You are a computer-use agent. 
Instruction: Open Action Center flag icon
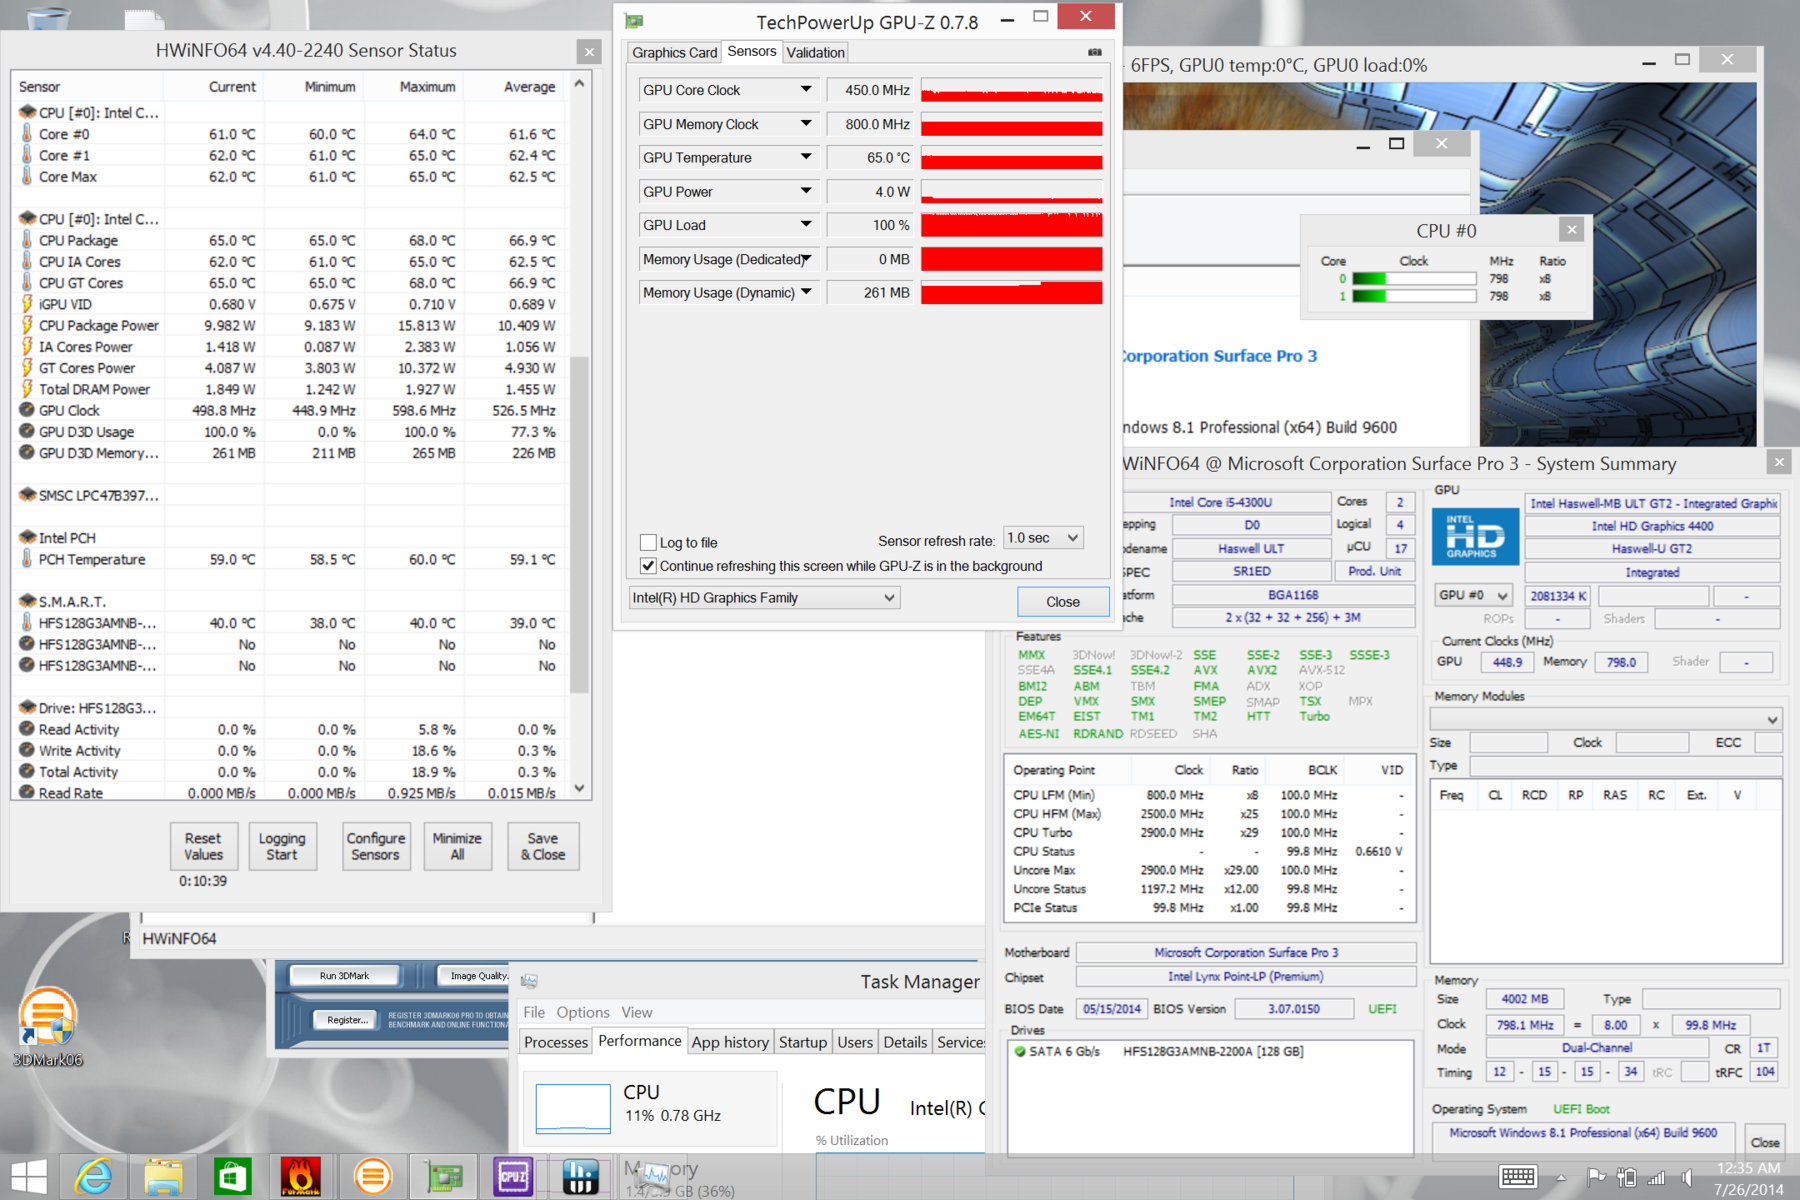[1596, 1177]
